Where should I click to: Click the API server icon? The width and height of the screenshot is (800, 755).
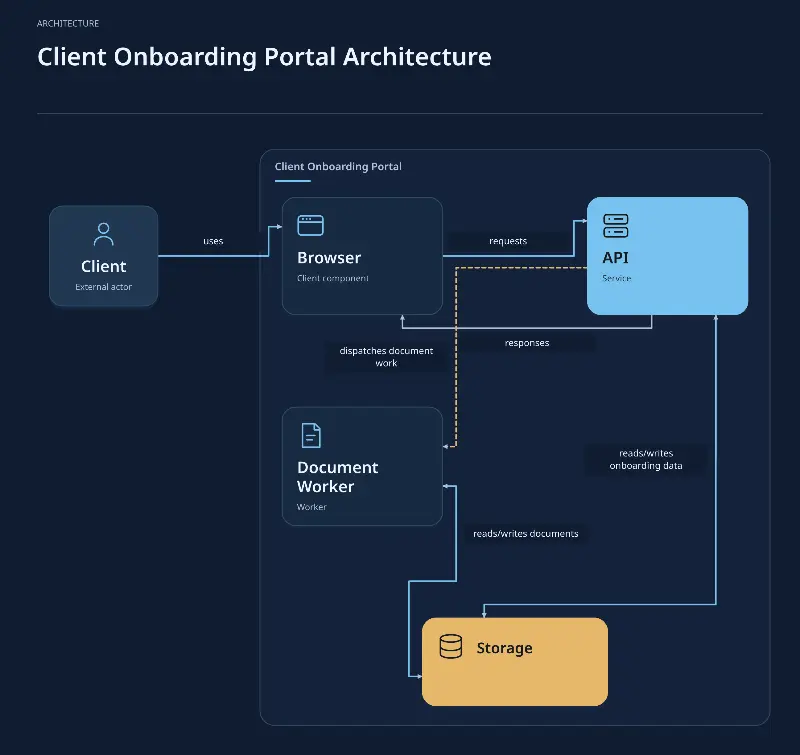click(616, 225)
